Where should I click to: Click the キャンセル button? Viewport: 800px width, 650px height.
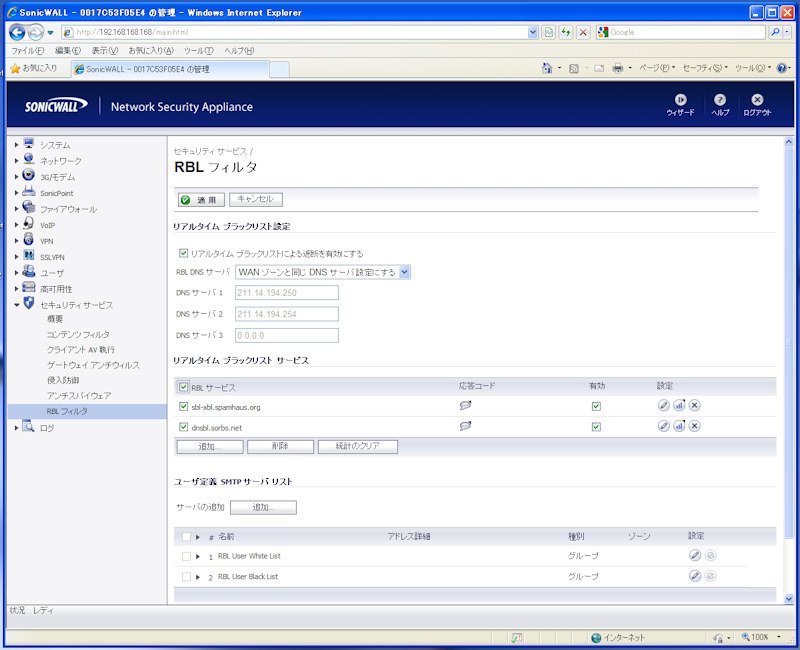[x=256, y=199]
